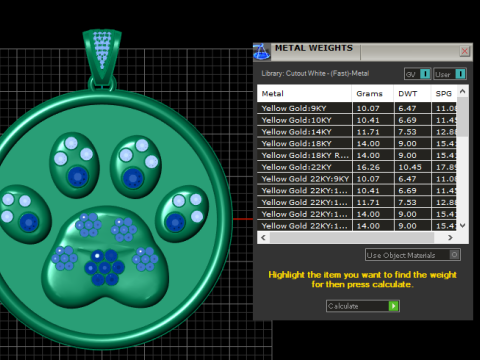Enable Use Object Materials option

(413, 255)
